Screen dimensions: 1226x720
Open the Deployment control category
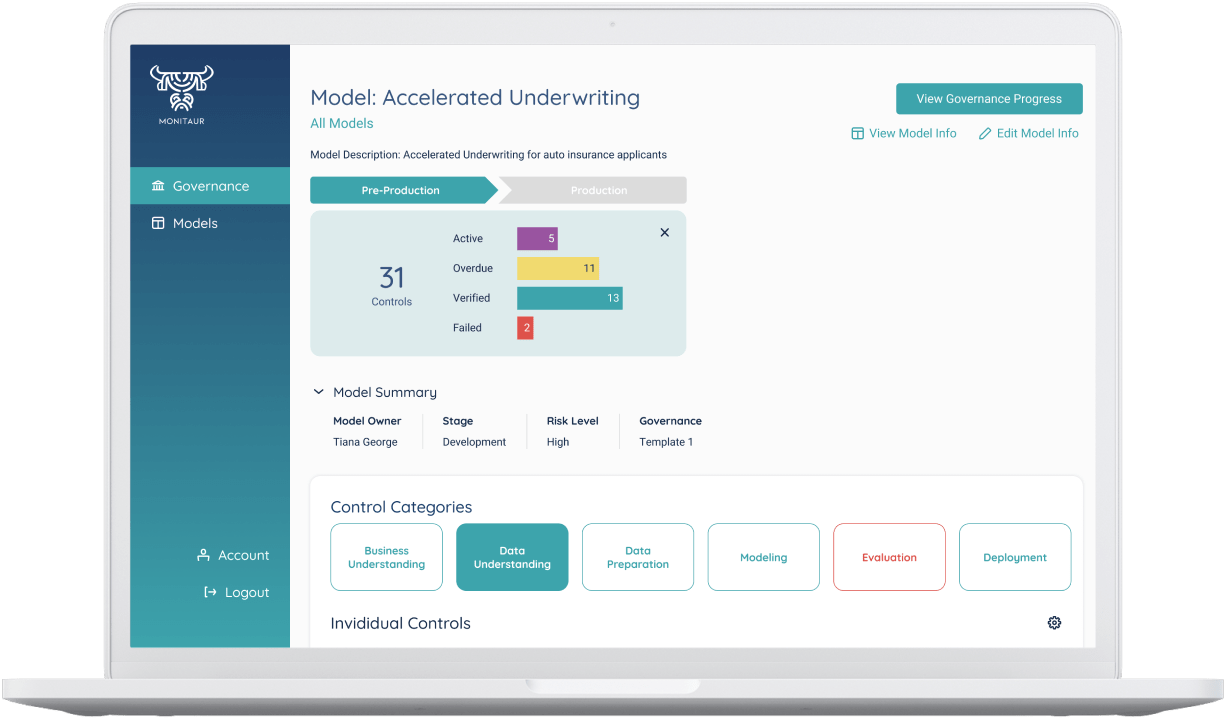[1015, 557]
